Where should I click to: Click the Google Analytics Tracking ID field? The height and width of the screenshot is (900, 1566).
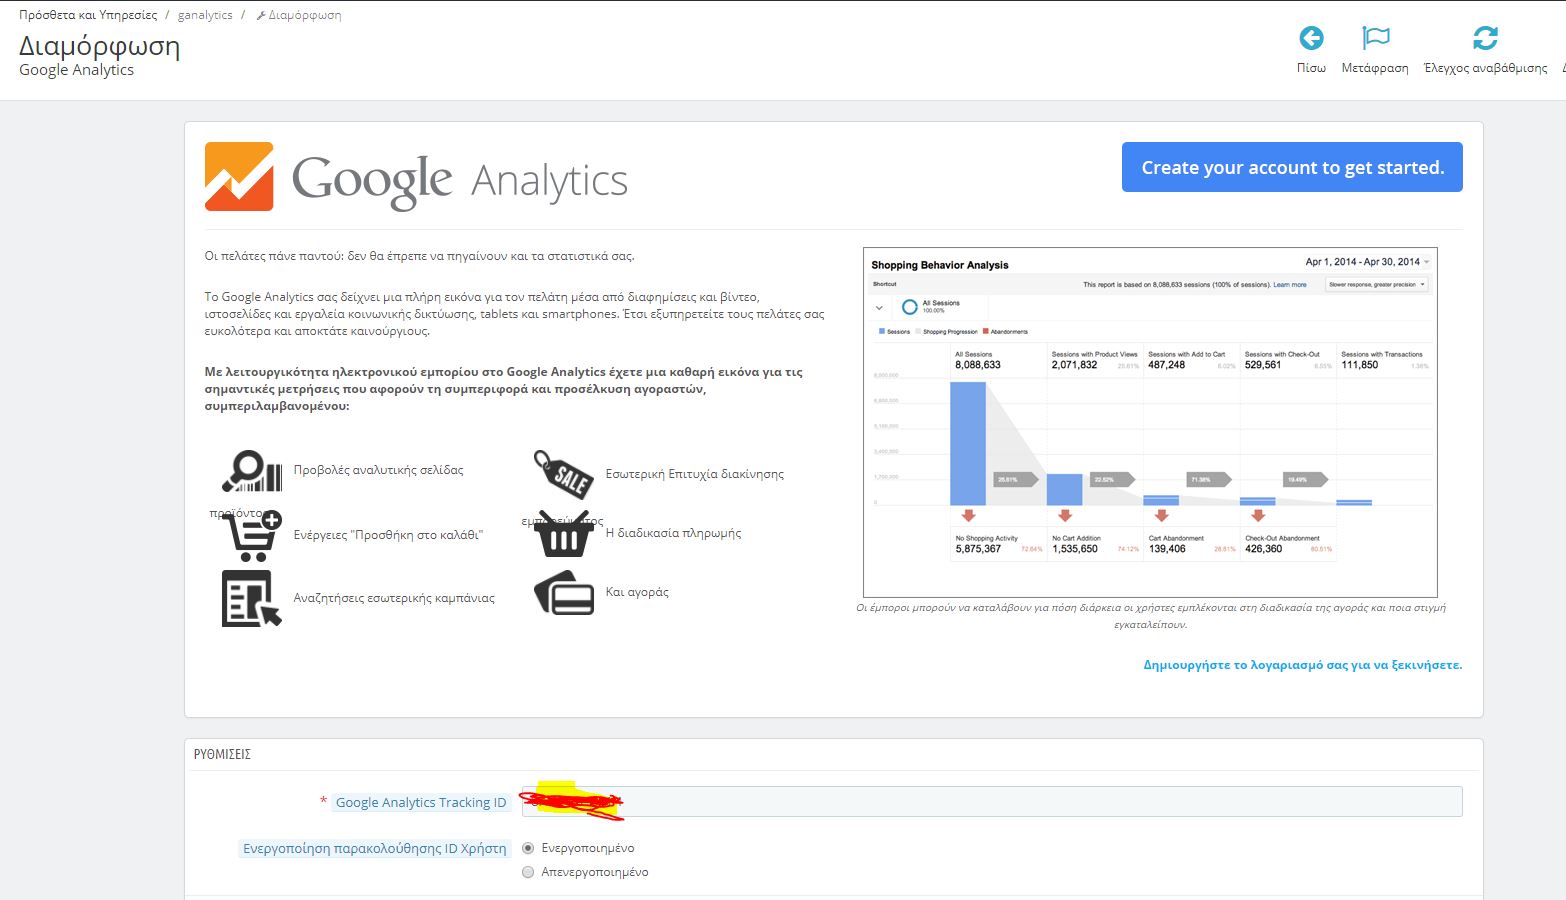tap(992, 802)
